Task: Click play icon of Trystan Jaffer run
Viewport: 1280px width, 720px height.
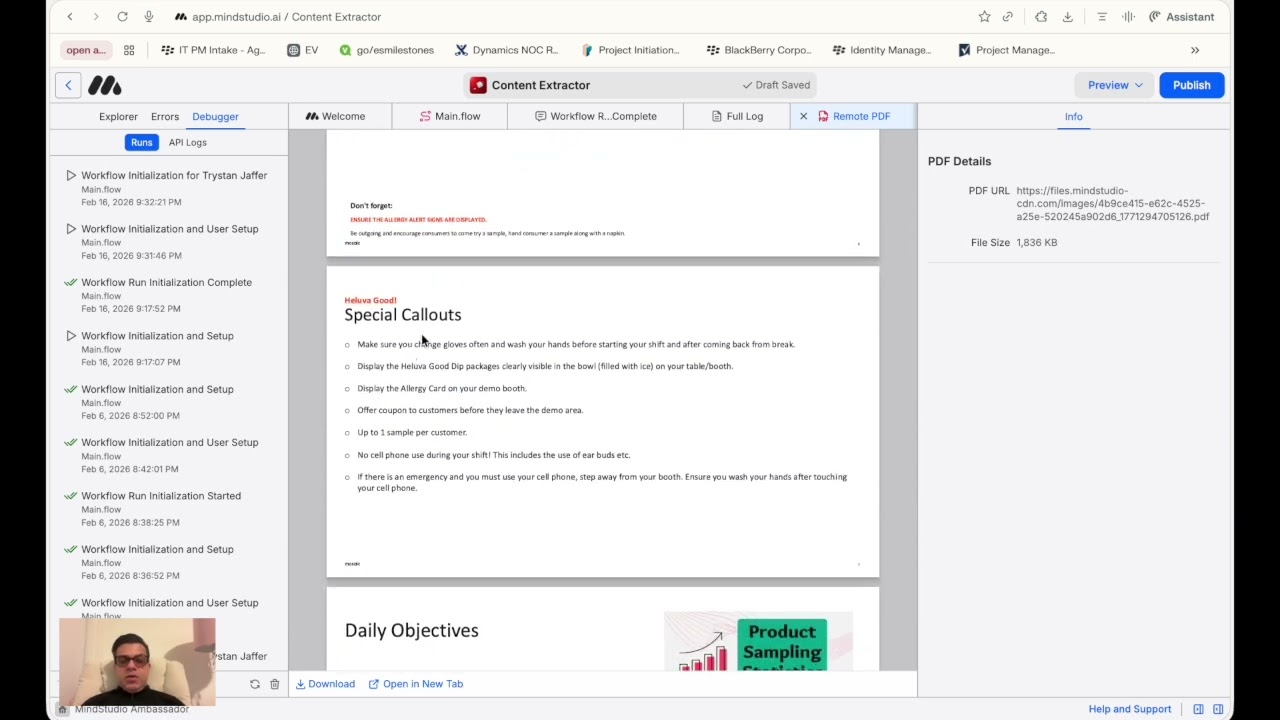Action: click(x=71, y=176)
